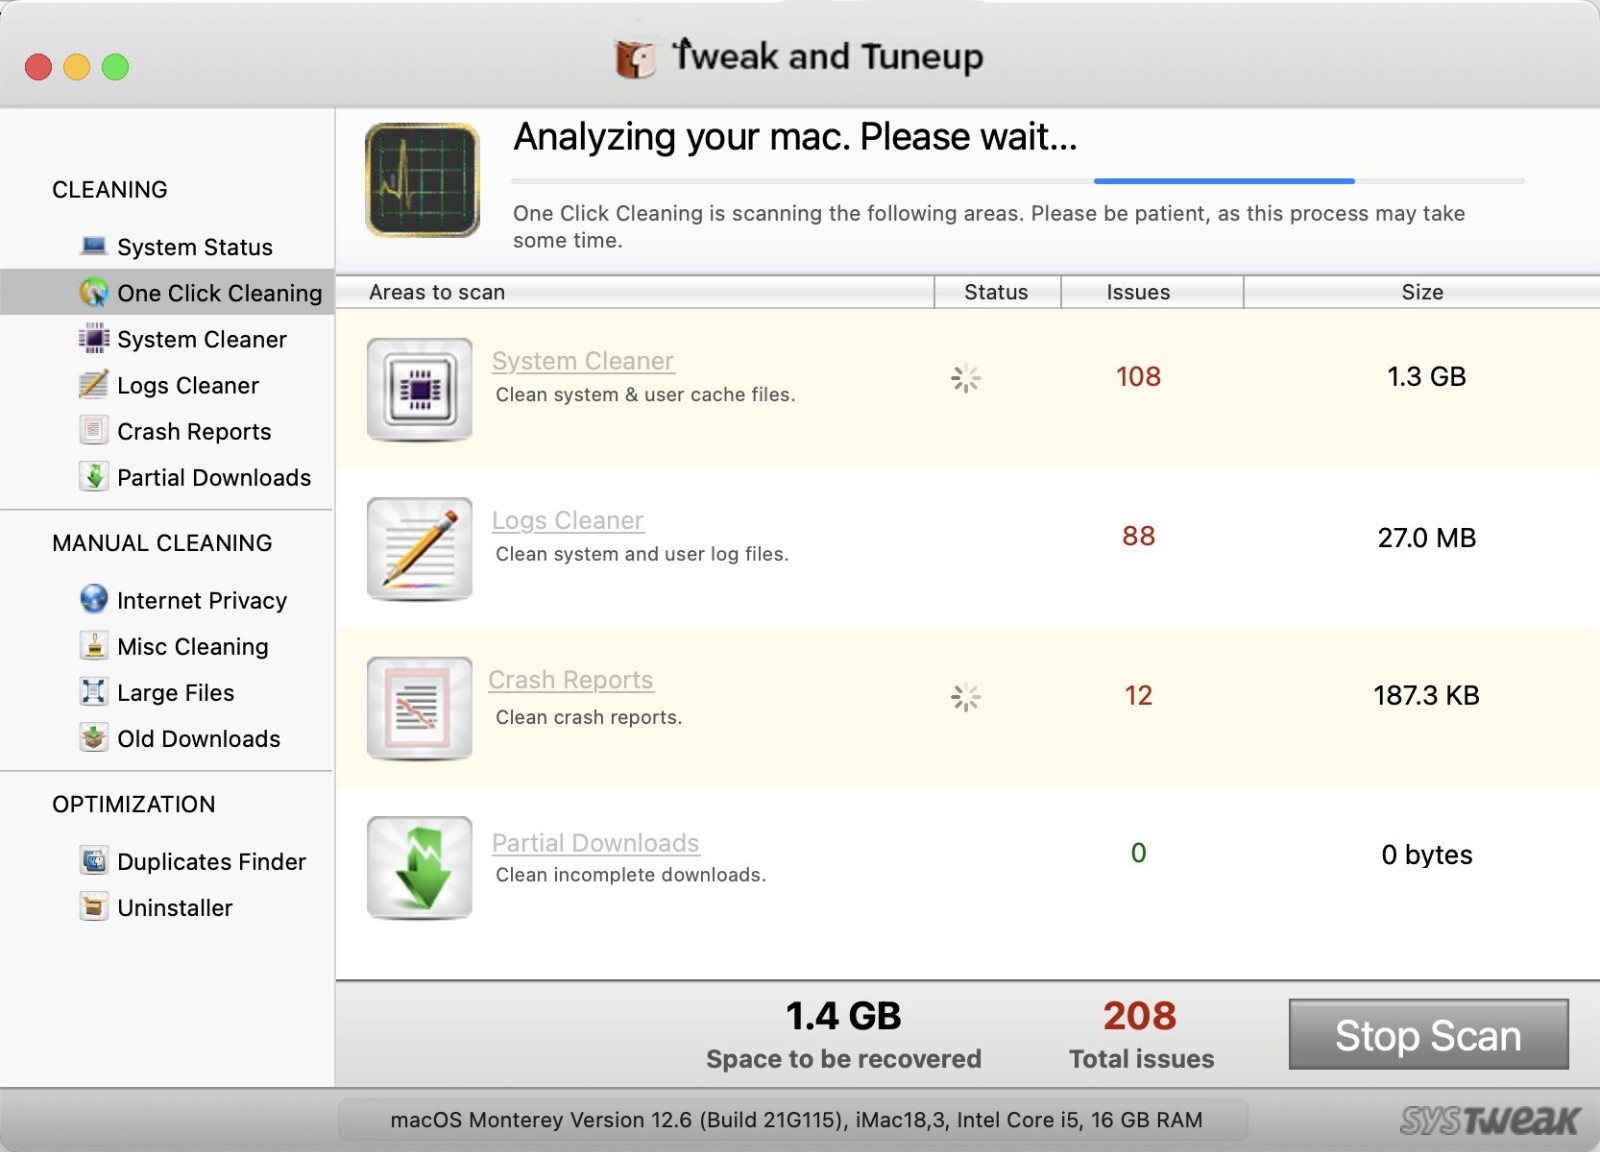Click the Crash Reports icon in the sidebar

point(94,431)
